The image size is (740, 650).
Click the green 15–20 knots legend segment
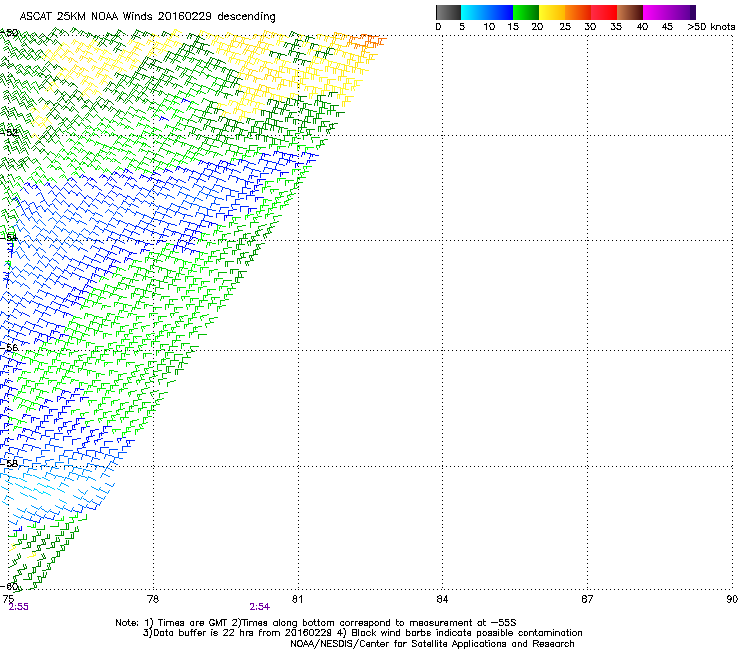(x=526, y=12)
